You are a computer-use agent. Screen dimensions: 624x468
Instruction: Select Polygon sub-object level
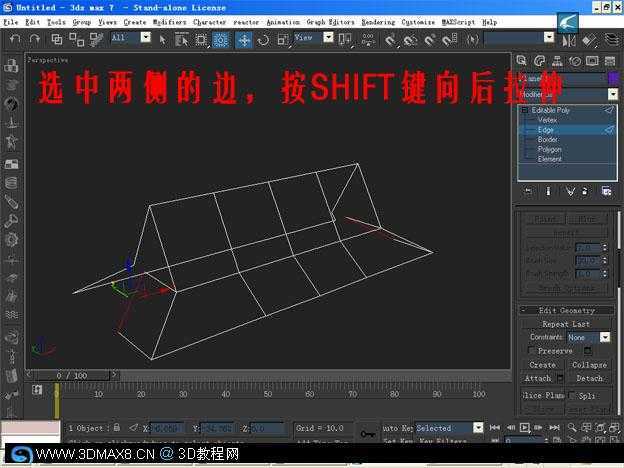(x=550, y=149)
